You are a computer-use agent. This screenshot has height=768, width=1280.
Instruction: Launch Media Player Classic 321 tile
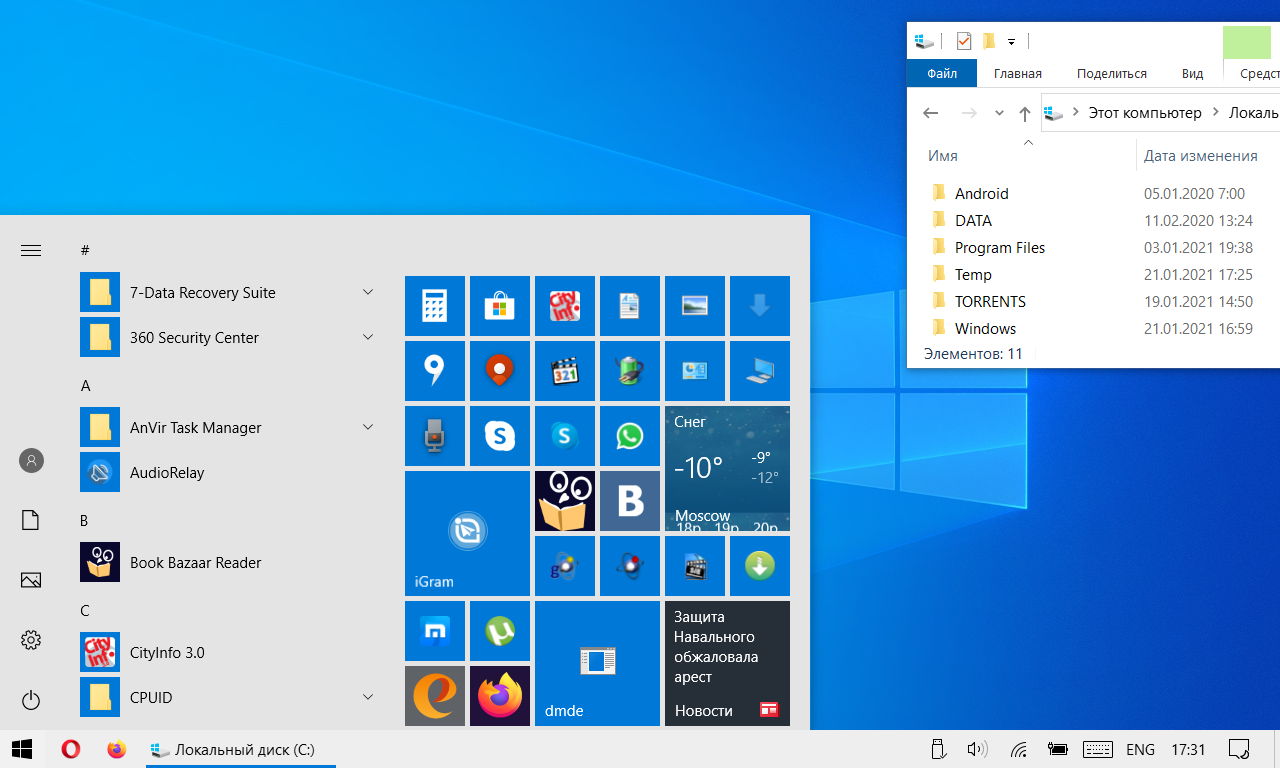coord(564,371)
